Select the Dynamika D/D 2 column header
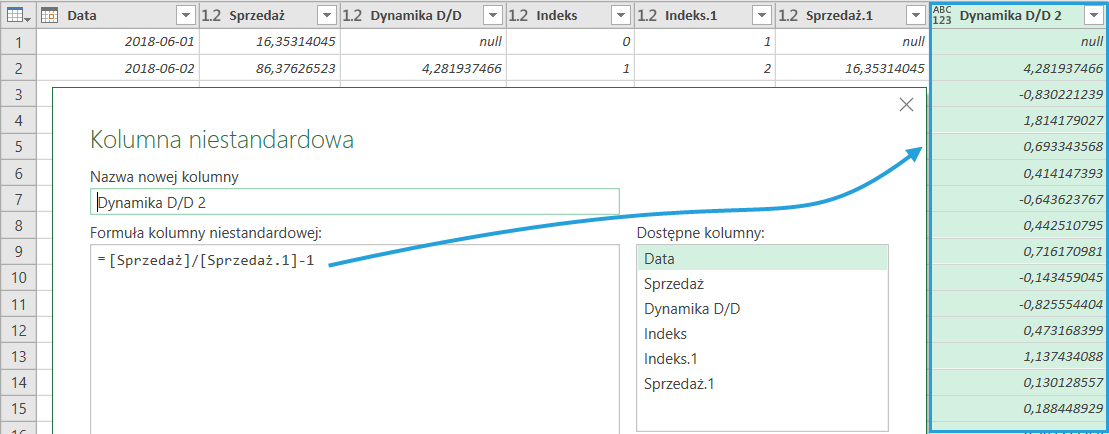 point(1010,15)
